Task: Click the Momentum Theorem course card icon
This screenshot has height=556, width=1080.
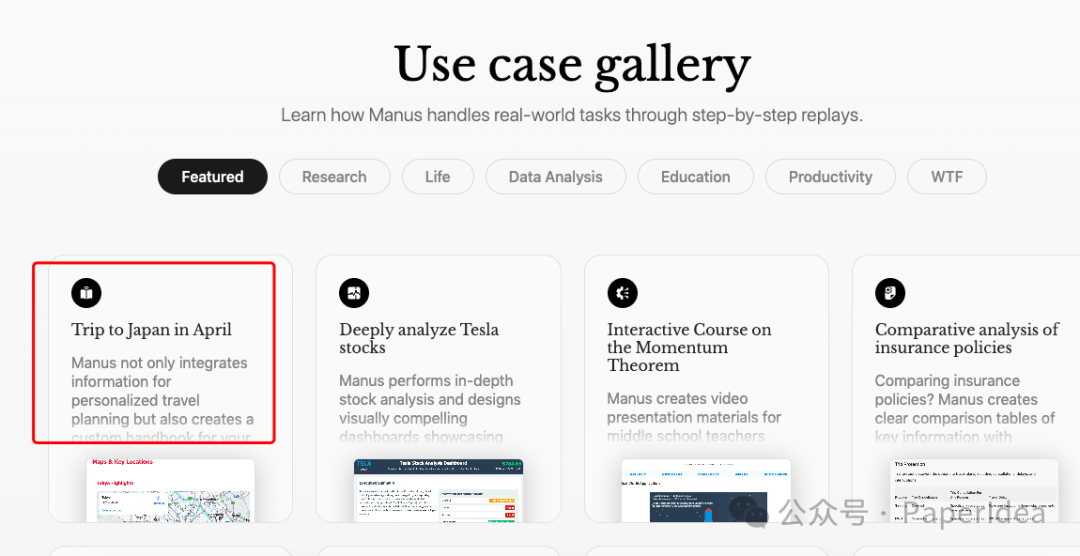Action: [x=622, y=293]
